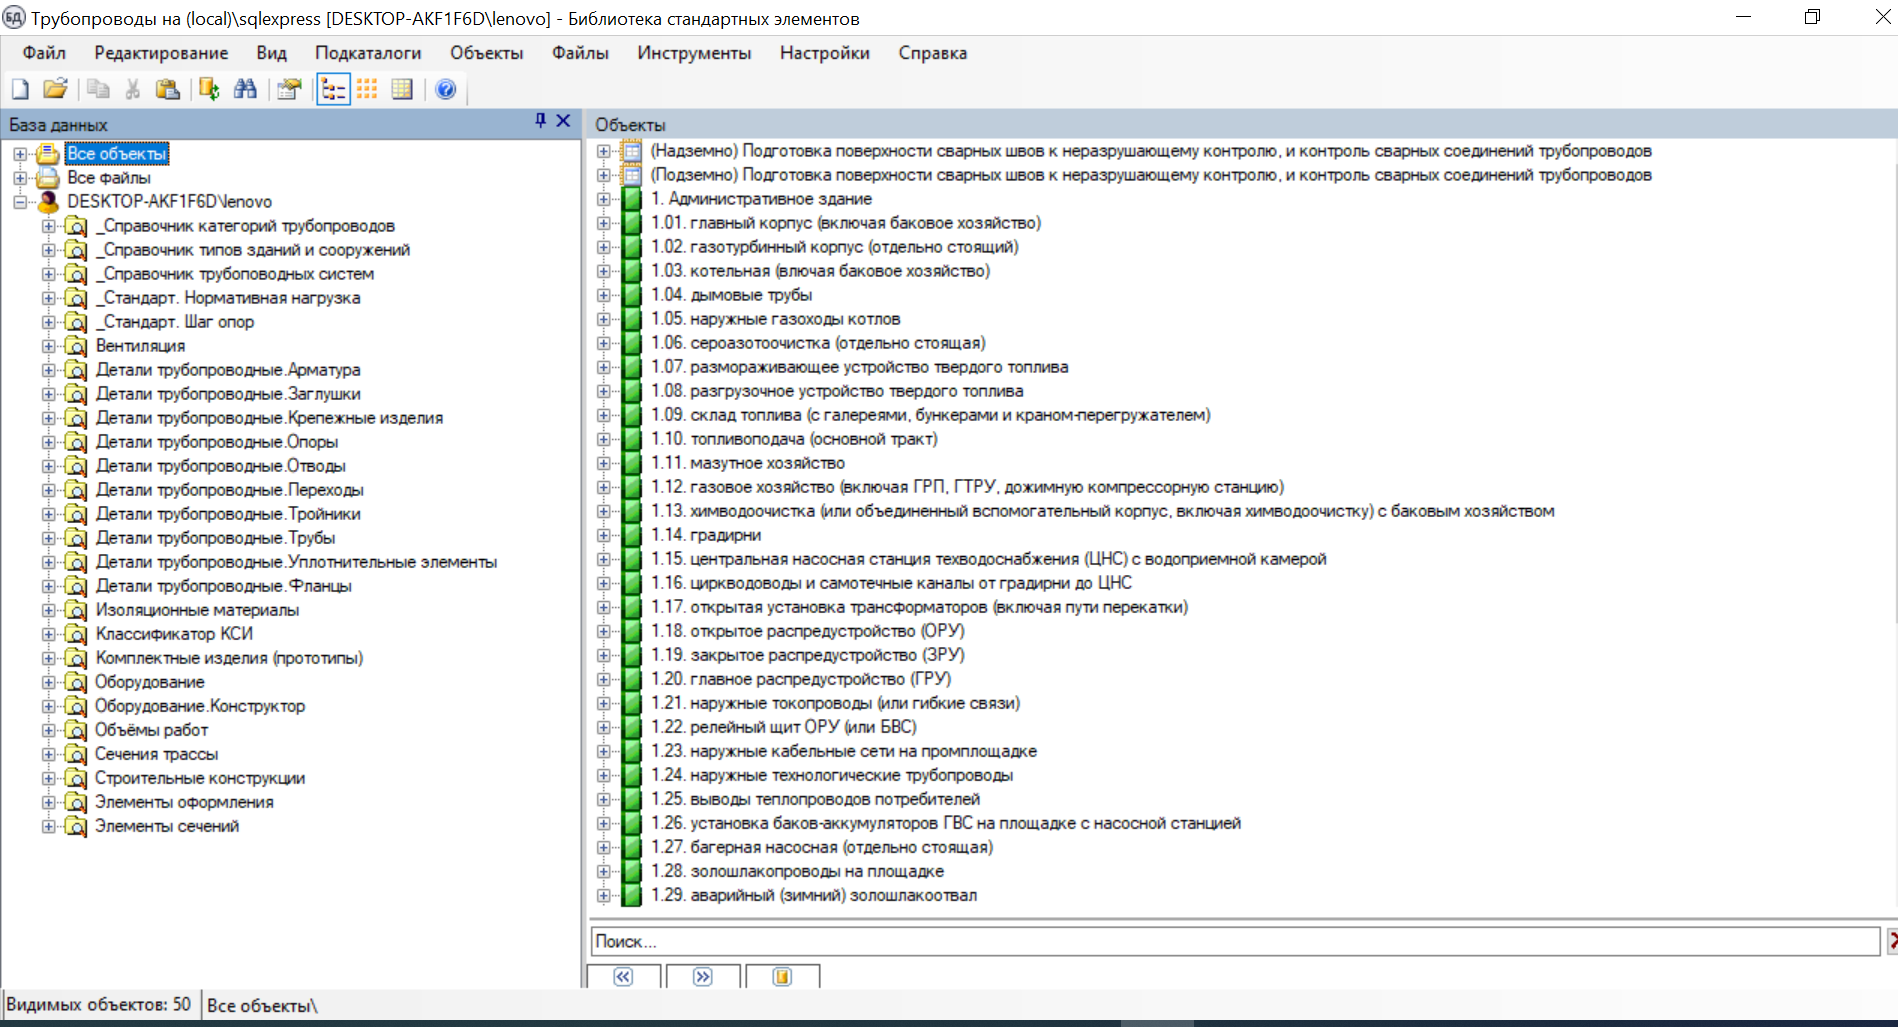
Task: Pin the База данных panel
Action: click(540, 121)
